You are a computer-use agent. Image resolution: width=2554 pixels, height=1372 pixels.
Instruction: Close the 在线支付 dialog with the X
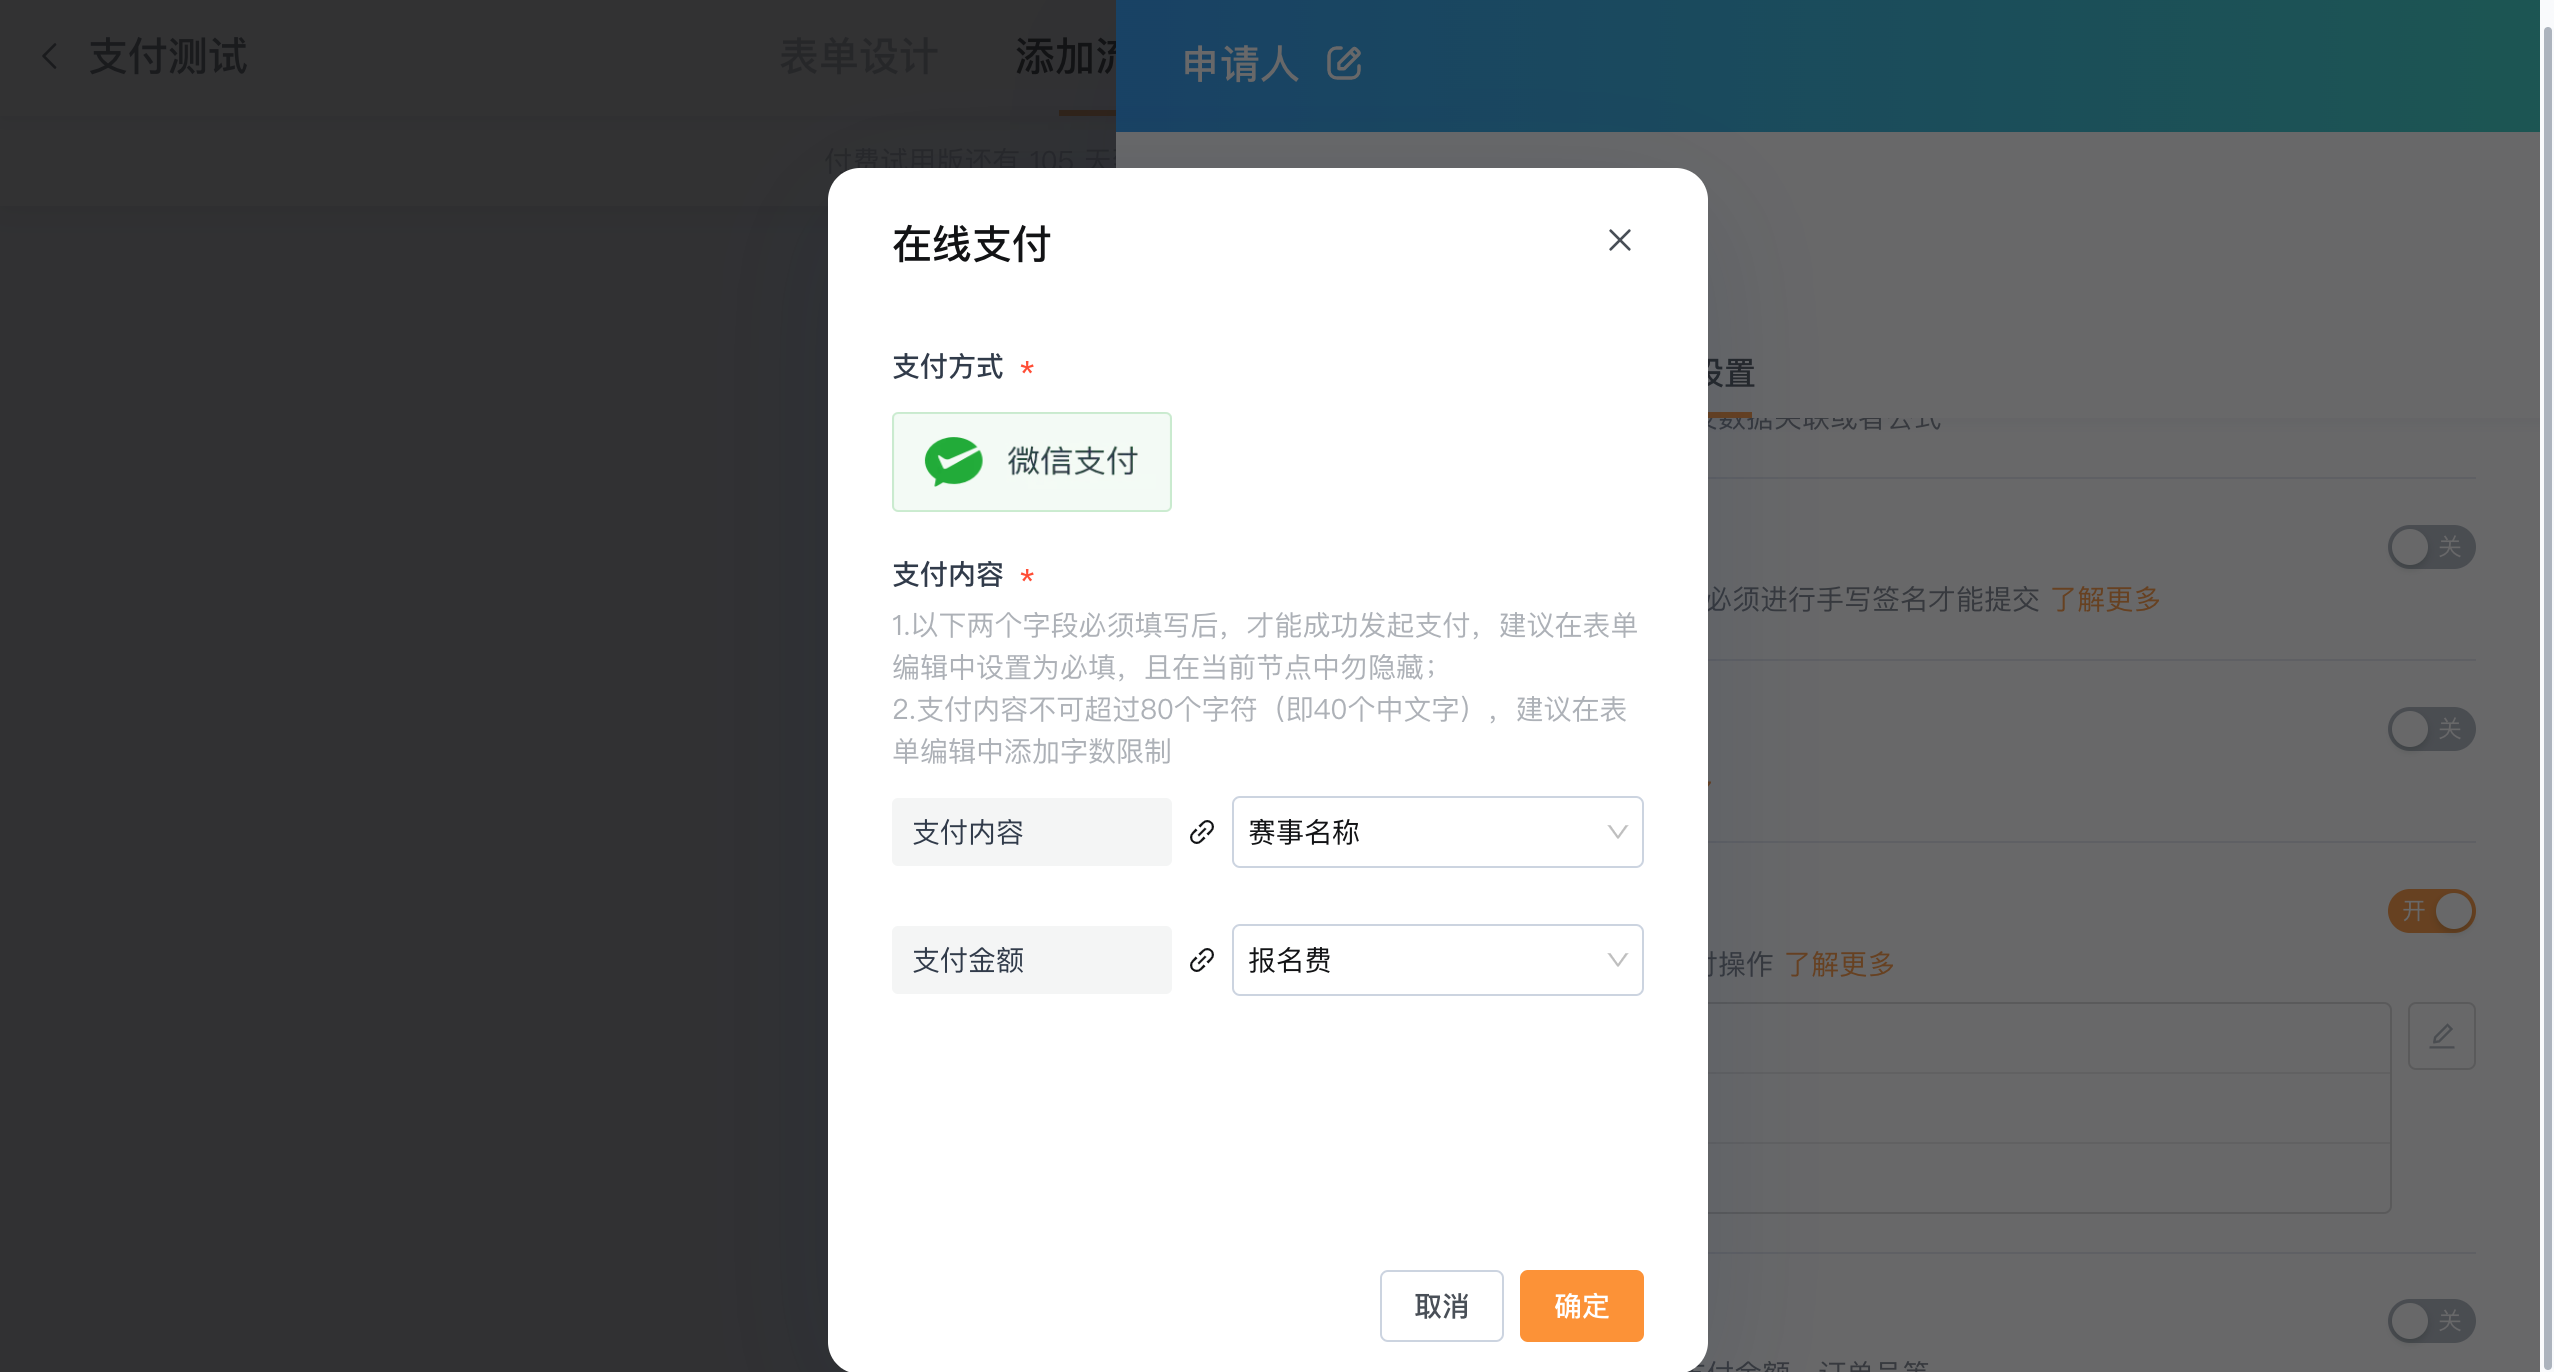coord(1619,240)
